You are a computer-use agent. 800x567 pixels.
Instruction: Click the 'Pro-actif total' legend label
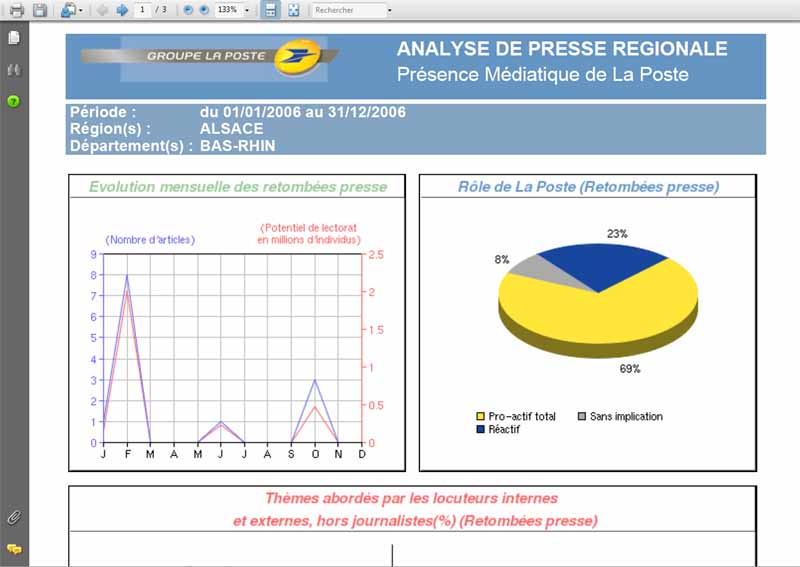(522, 416)
